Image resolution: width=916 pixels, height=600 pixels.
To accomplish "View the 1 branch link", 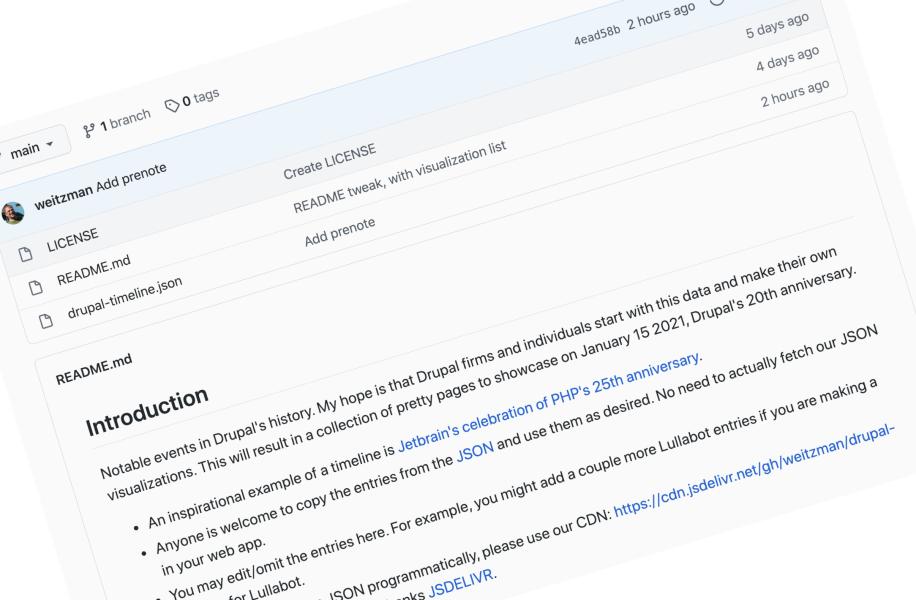I will pos(125,121).
